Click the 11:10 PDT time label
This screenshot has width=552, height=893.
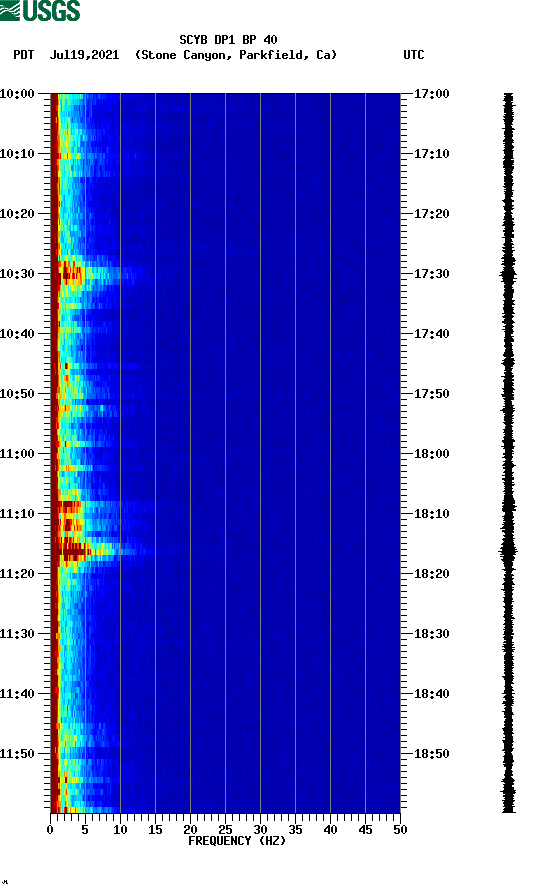[x=17, y=514]
